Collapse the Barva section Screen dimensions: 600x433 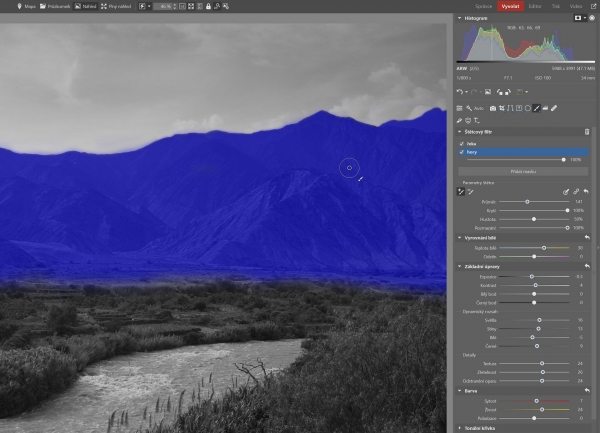coord(460,391)
